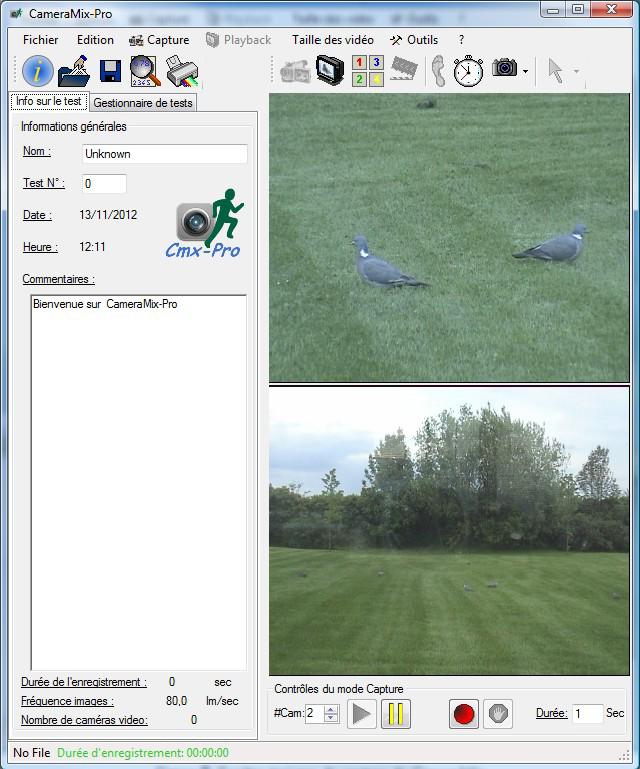The height and width of the screenshot is (769, 640).
Task: Click the footprint icon
Action: [x=438, y=71]
